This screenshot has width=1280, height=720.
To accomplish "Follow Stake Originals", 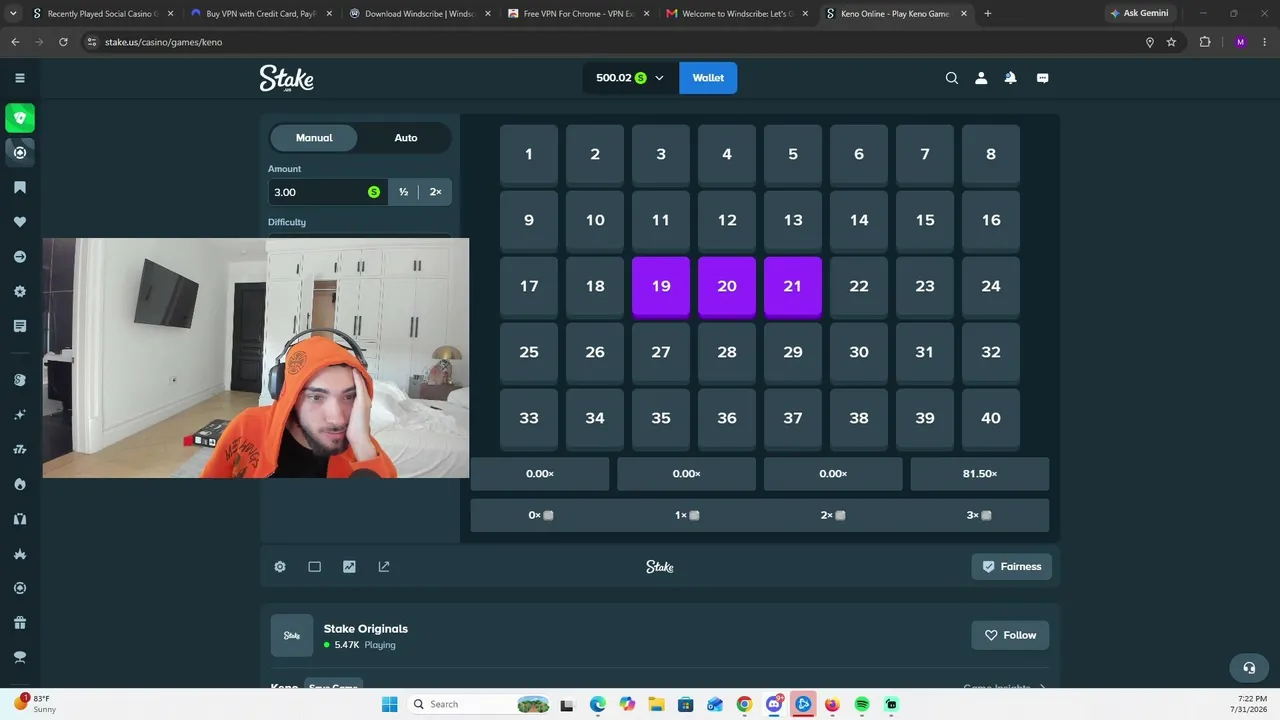I will (x=1011, y=635).
